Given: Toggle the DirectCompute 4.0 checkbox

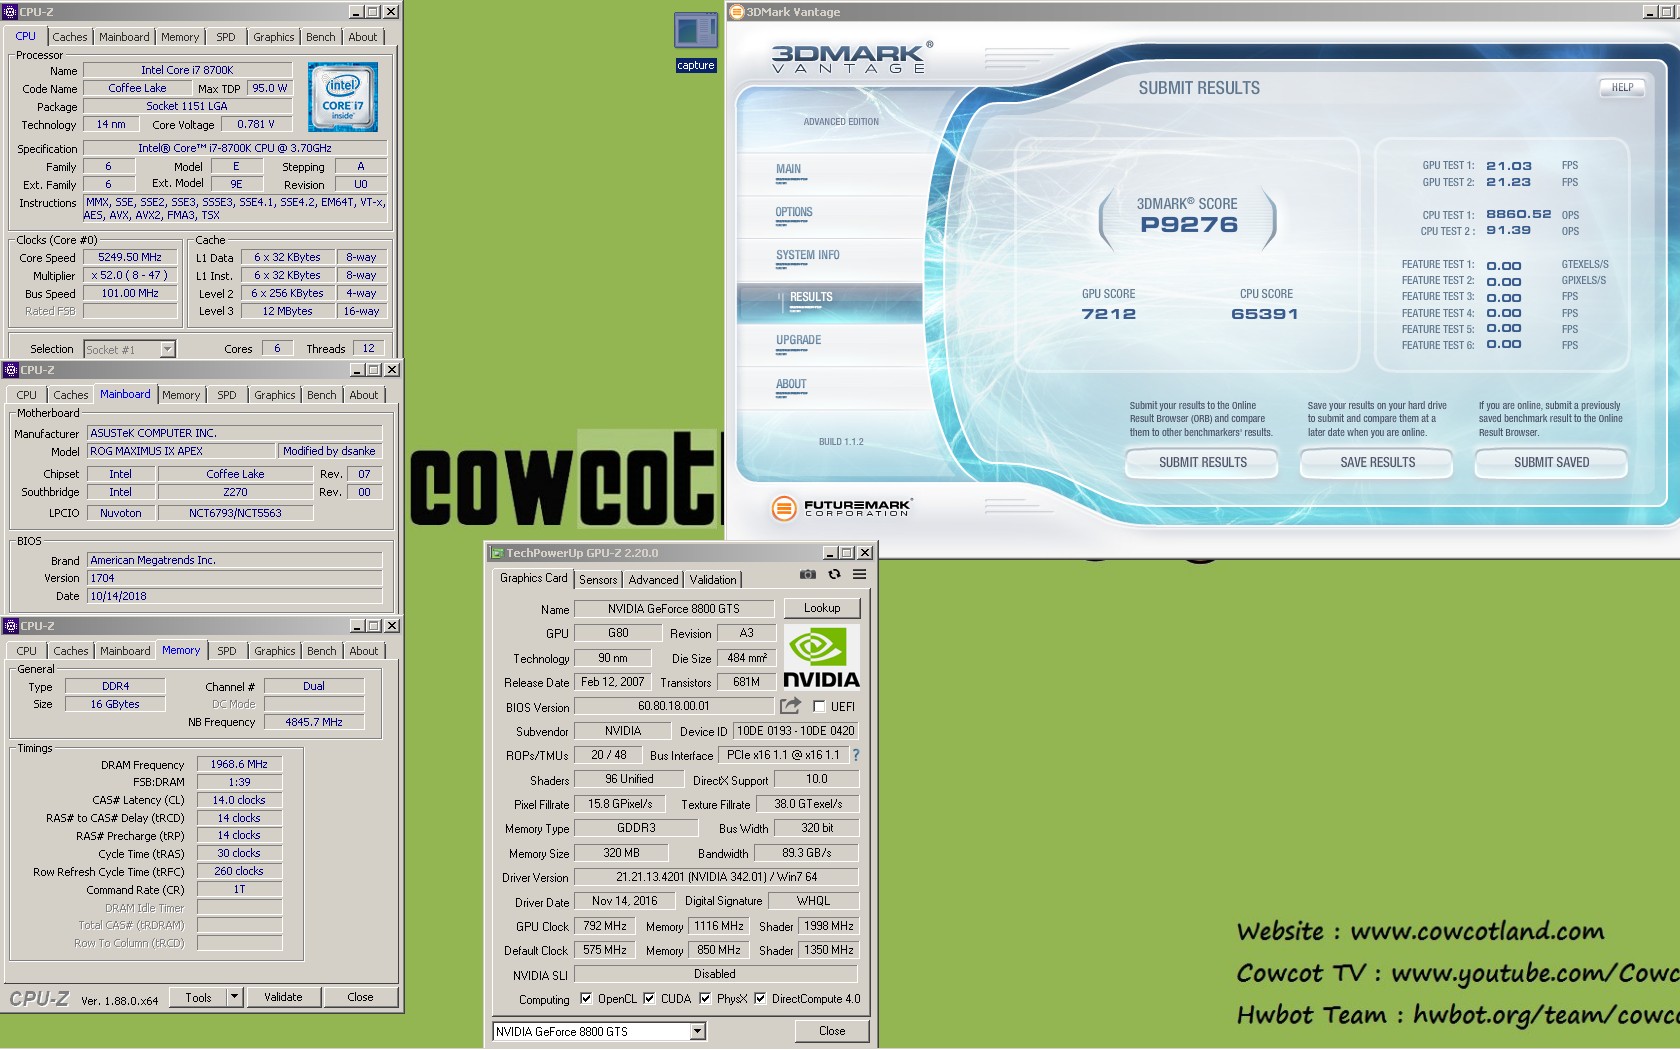Looking at the screenshot, I should click(x=760, y=998).
